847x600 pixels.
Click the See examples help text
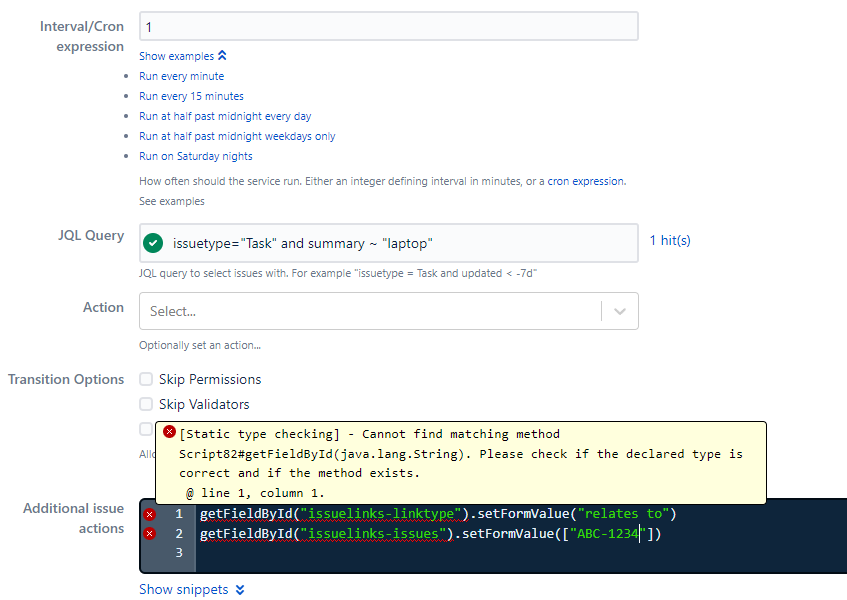[x=172, y=201]
